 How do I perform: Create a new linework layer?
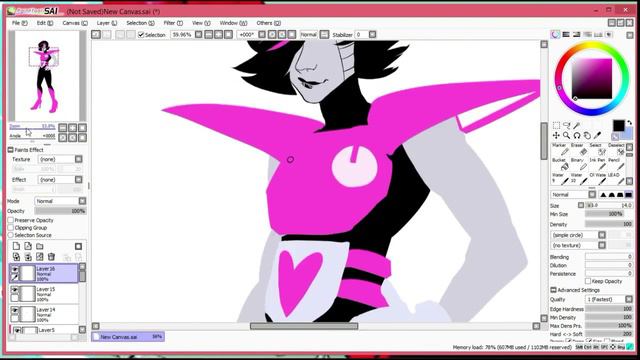tap(28, 246)
